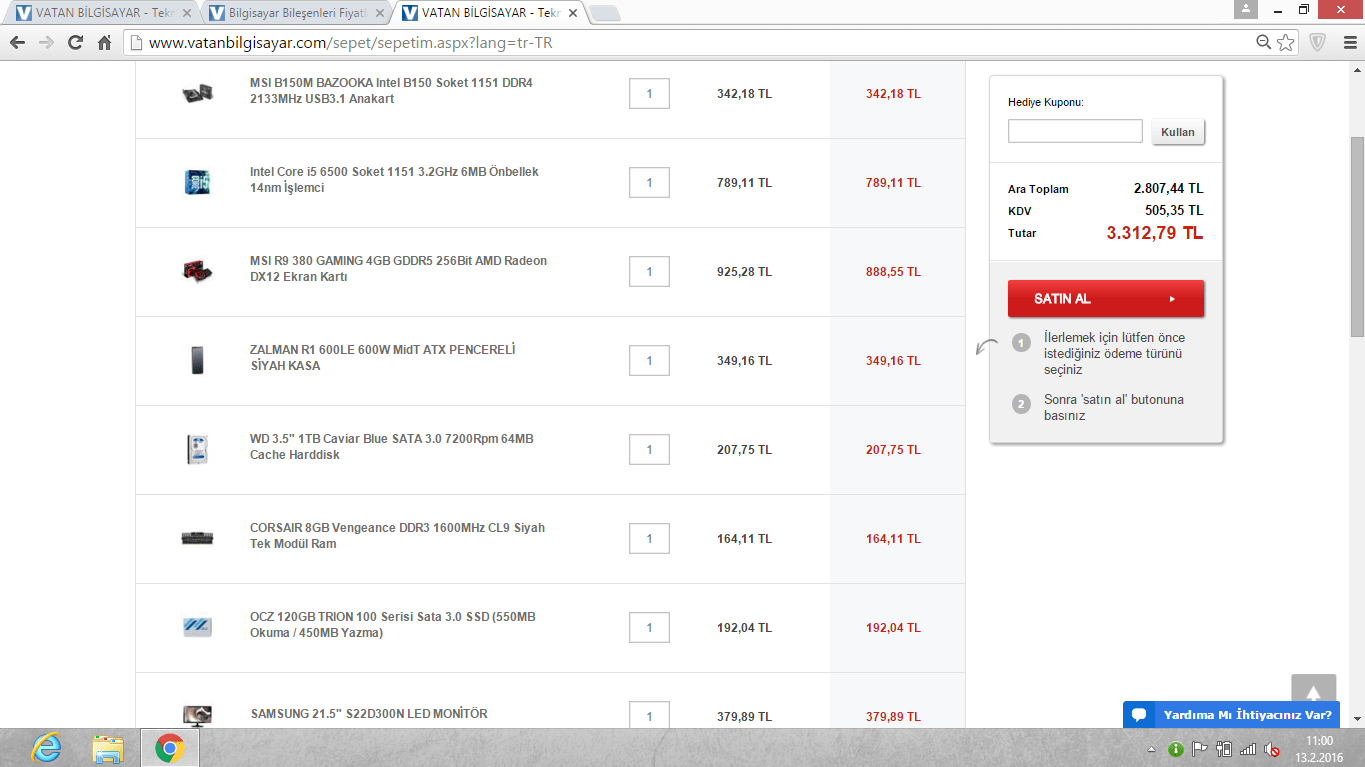Show hidden system tray icons
The width and height of the screenshot is (1365, 767).
coord(1151,749)
